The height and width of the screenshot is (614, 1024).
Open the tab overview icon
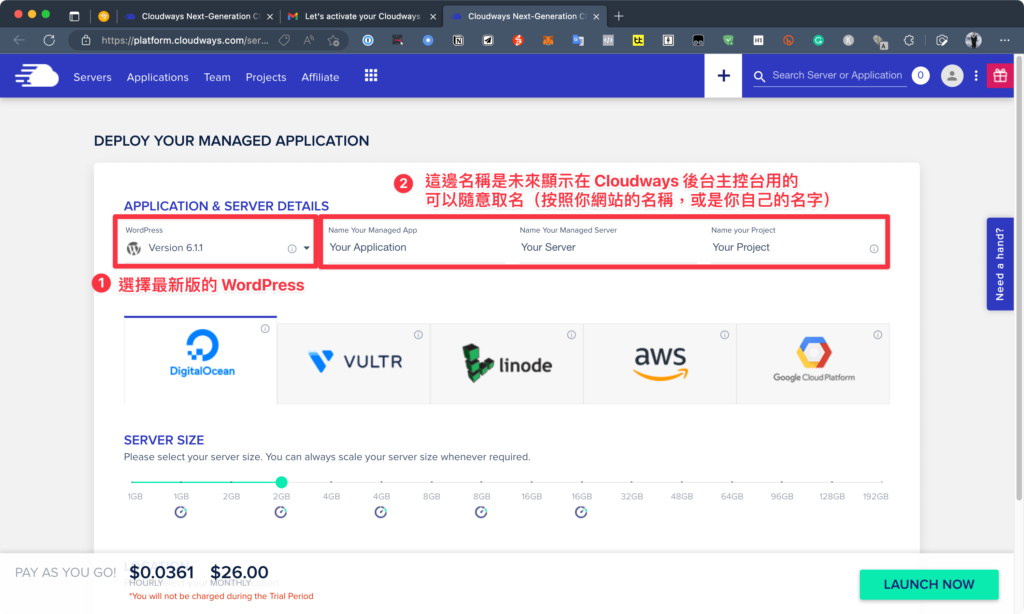click(74, 16)
